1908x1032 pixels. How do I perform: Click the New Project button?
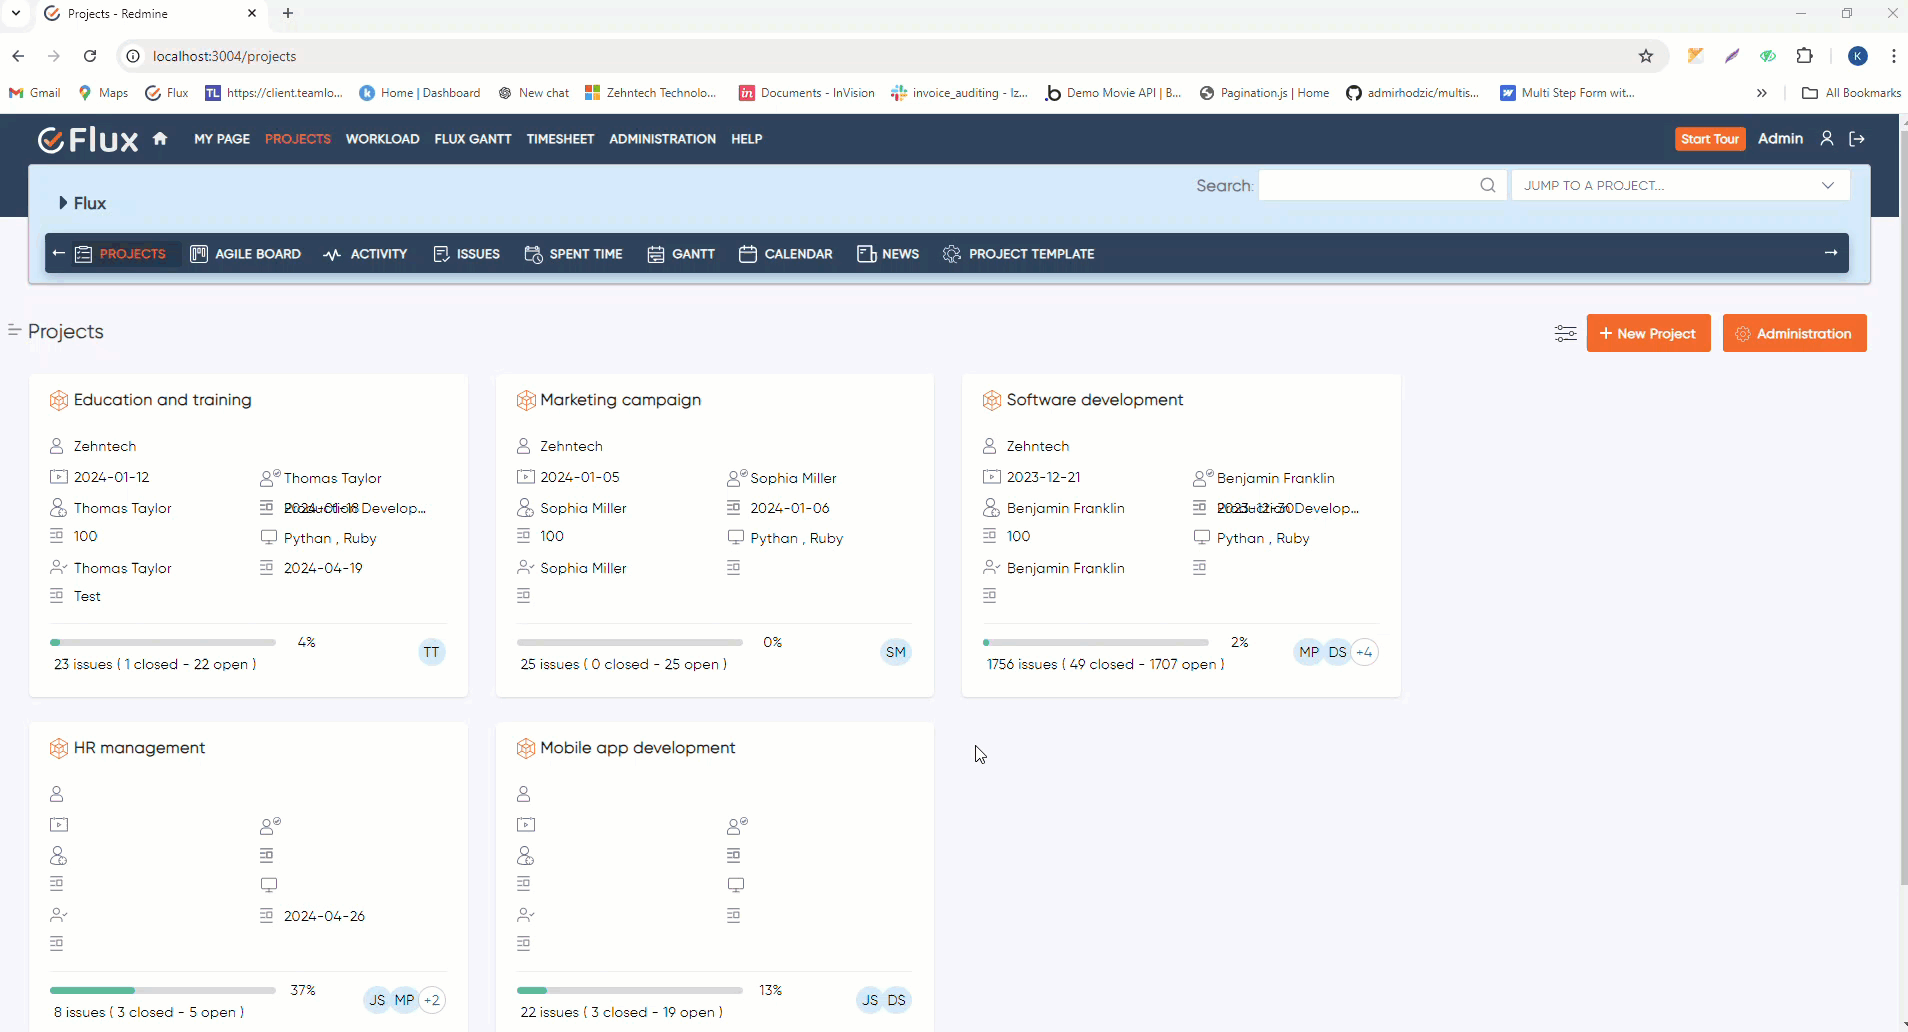[1648, 333]
